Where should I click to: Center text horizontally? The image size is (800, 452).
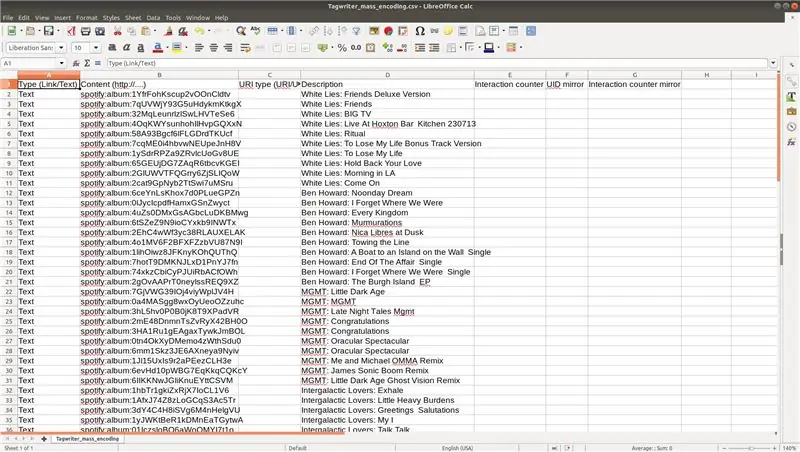(x=213, y=47)
